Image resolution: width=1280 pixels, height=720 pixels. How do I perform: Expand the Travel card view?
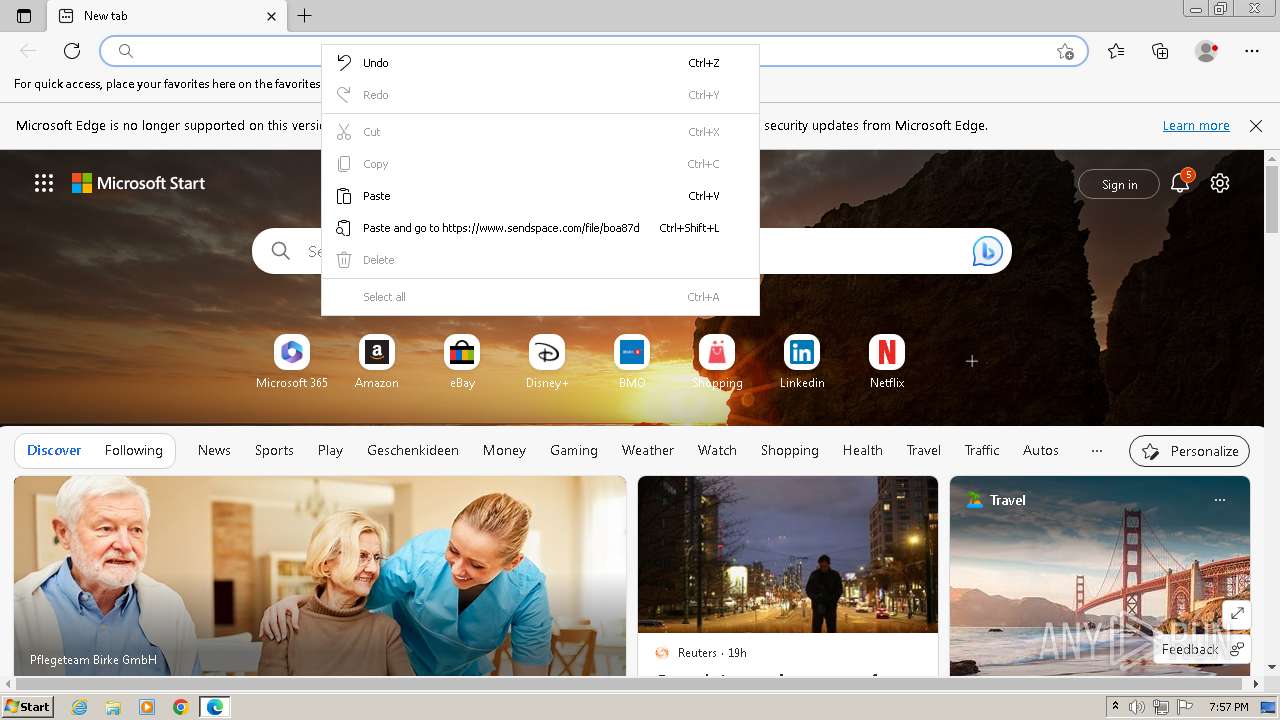click(x=1237, y=614)
